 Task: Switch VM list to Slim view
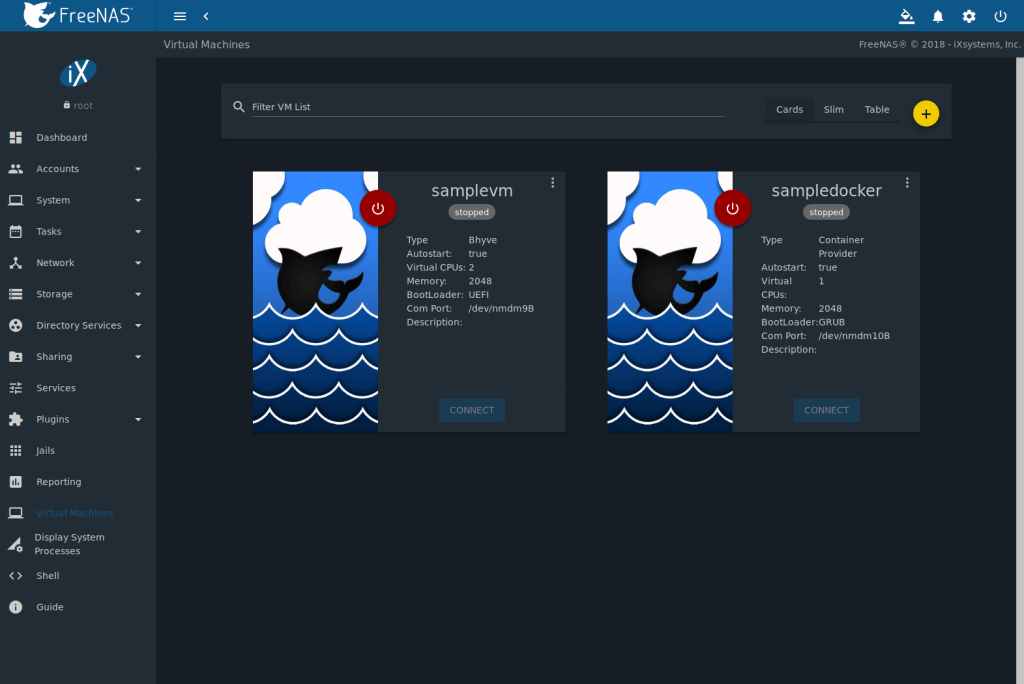click(833, 110)
